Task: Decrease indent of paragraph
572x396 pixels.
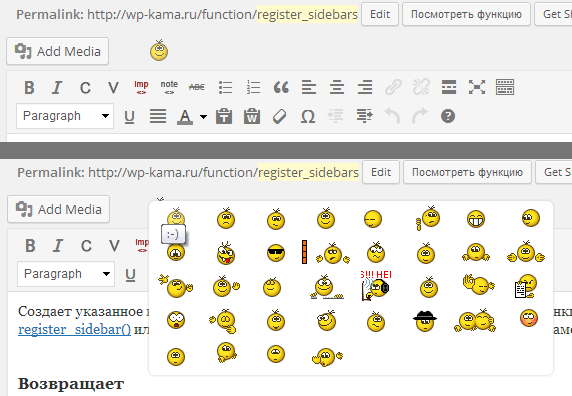Action: click(x=336, y=116)
